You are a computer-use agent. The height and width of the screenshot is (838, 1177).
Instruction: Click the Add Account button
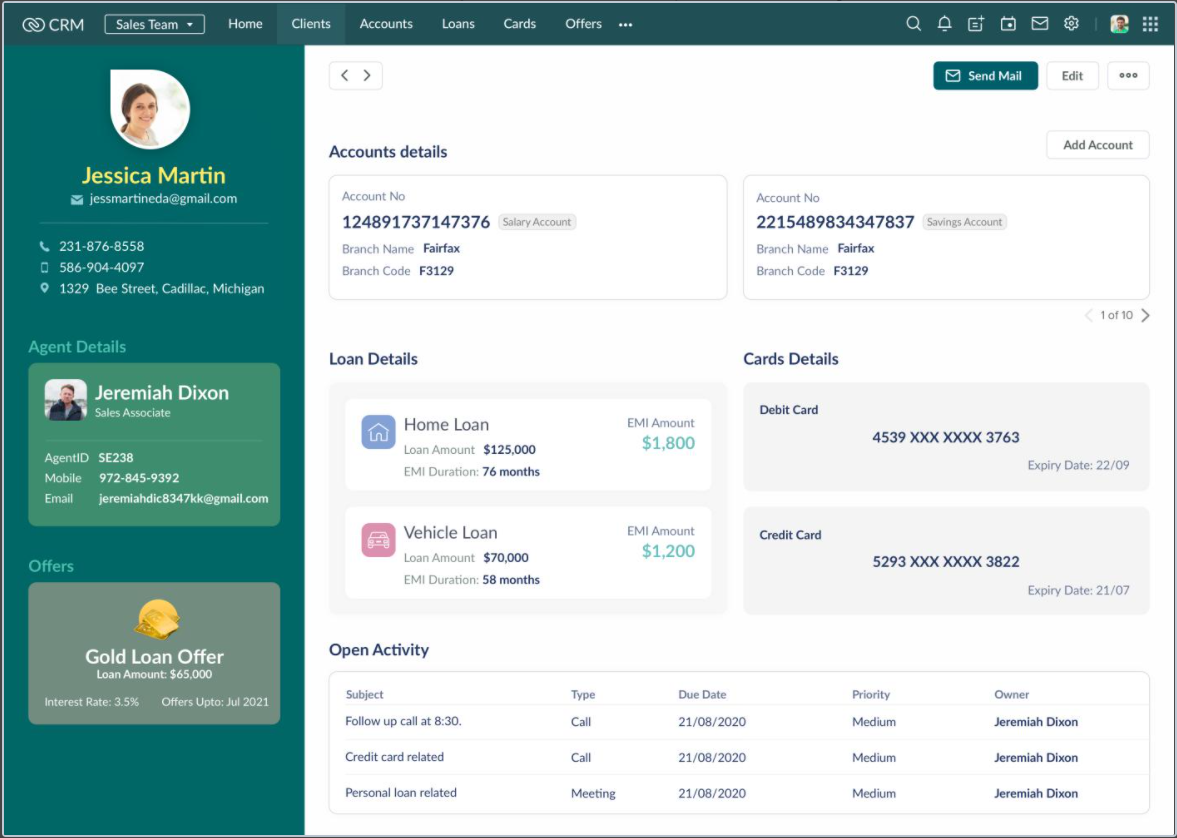coord(1097,145)
